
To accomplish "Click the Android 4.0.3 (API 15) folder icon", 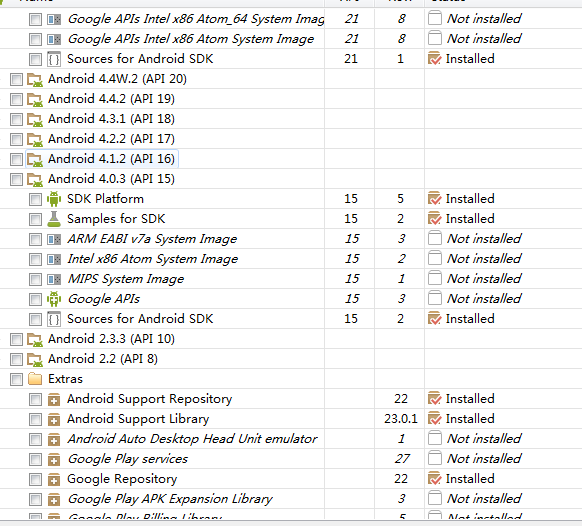I will click(x=35, y=180).
